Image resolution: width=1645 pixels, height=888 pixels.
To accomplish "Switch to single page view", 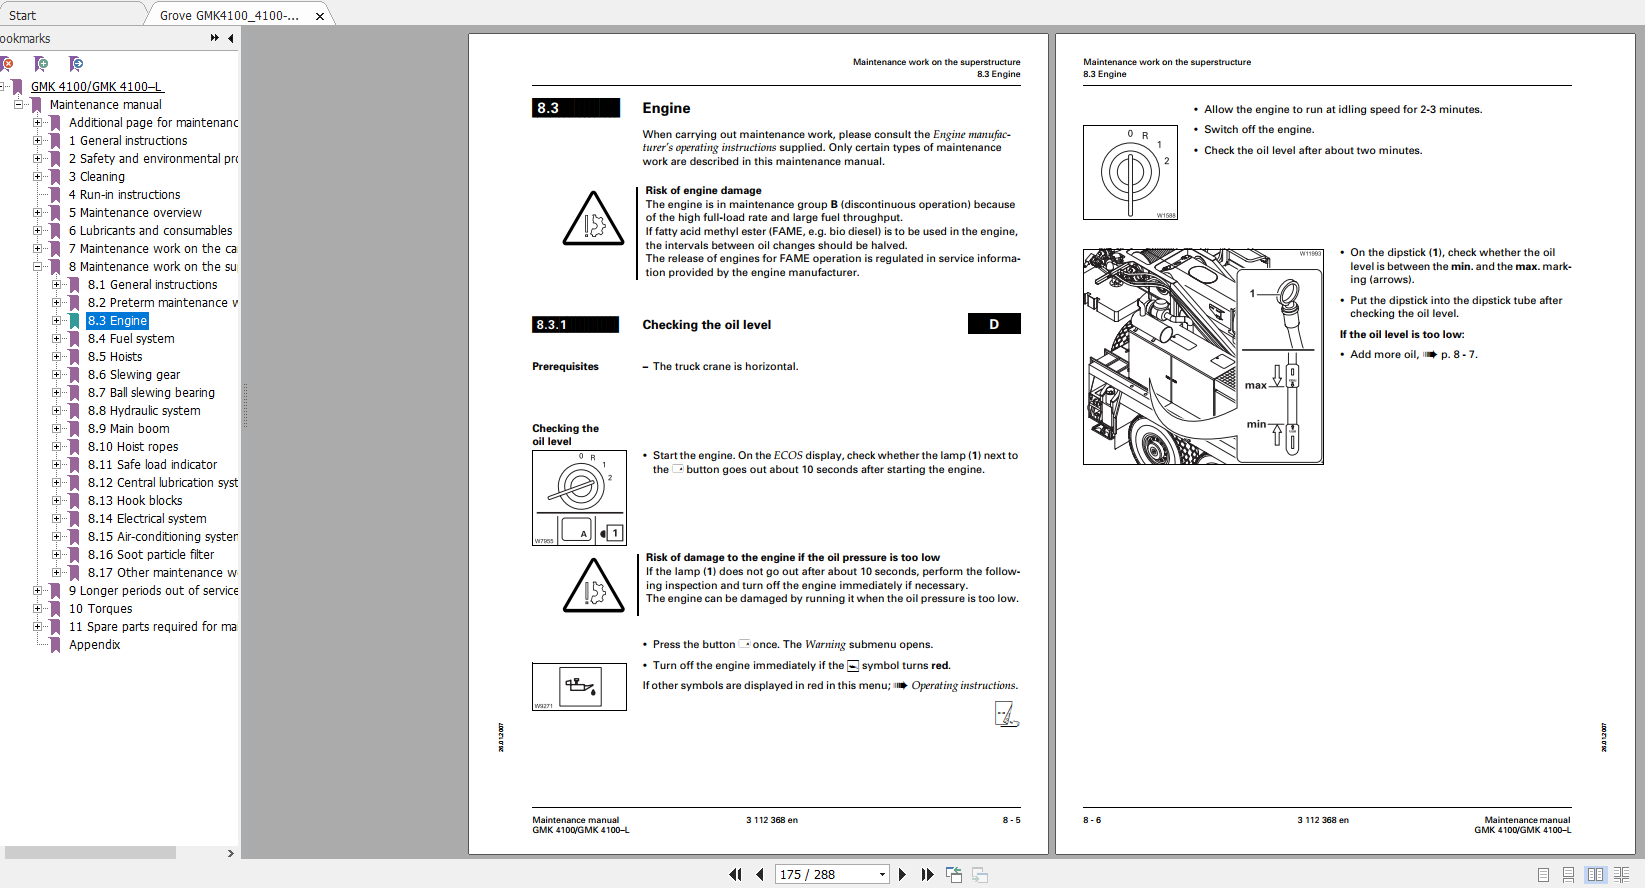I will click(x=1543, y=875).
